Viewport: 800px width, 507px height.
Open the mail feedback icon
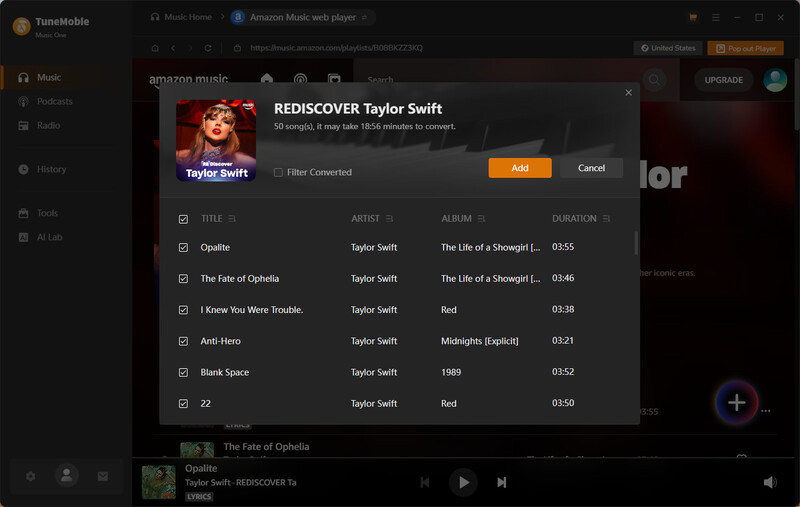click(103, 476)
